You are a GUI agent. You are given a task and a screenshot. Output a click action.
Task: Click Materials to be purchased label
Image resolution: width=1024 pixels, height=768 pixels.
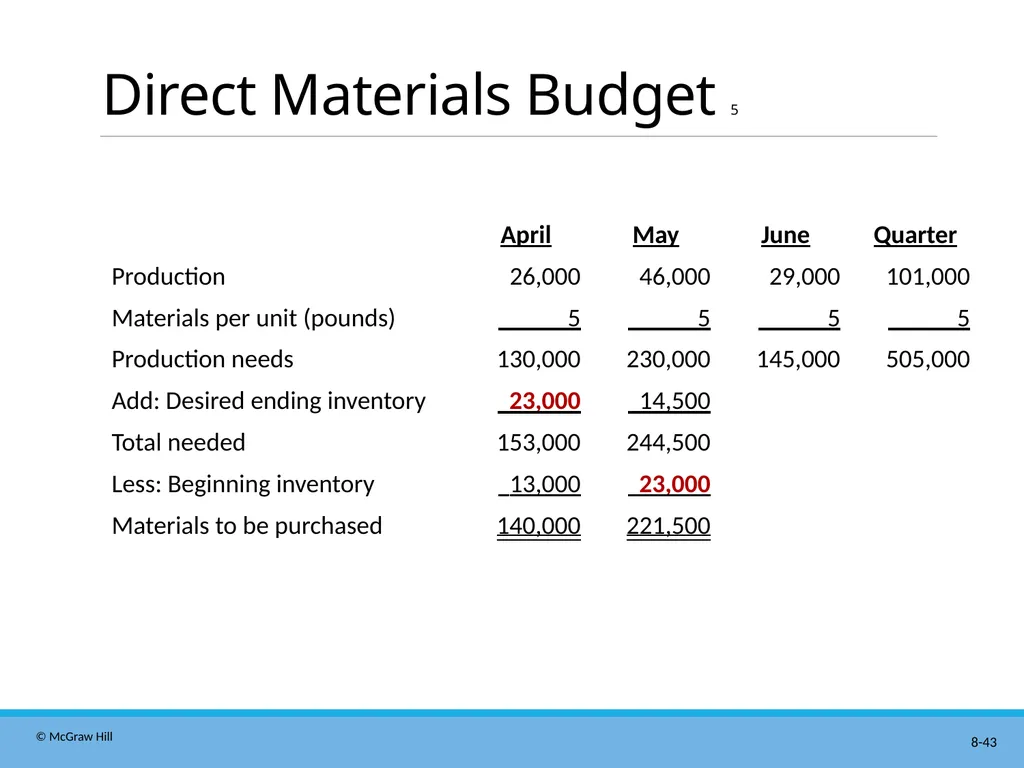point(247,526)
